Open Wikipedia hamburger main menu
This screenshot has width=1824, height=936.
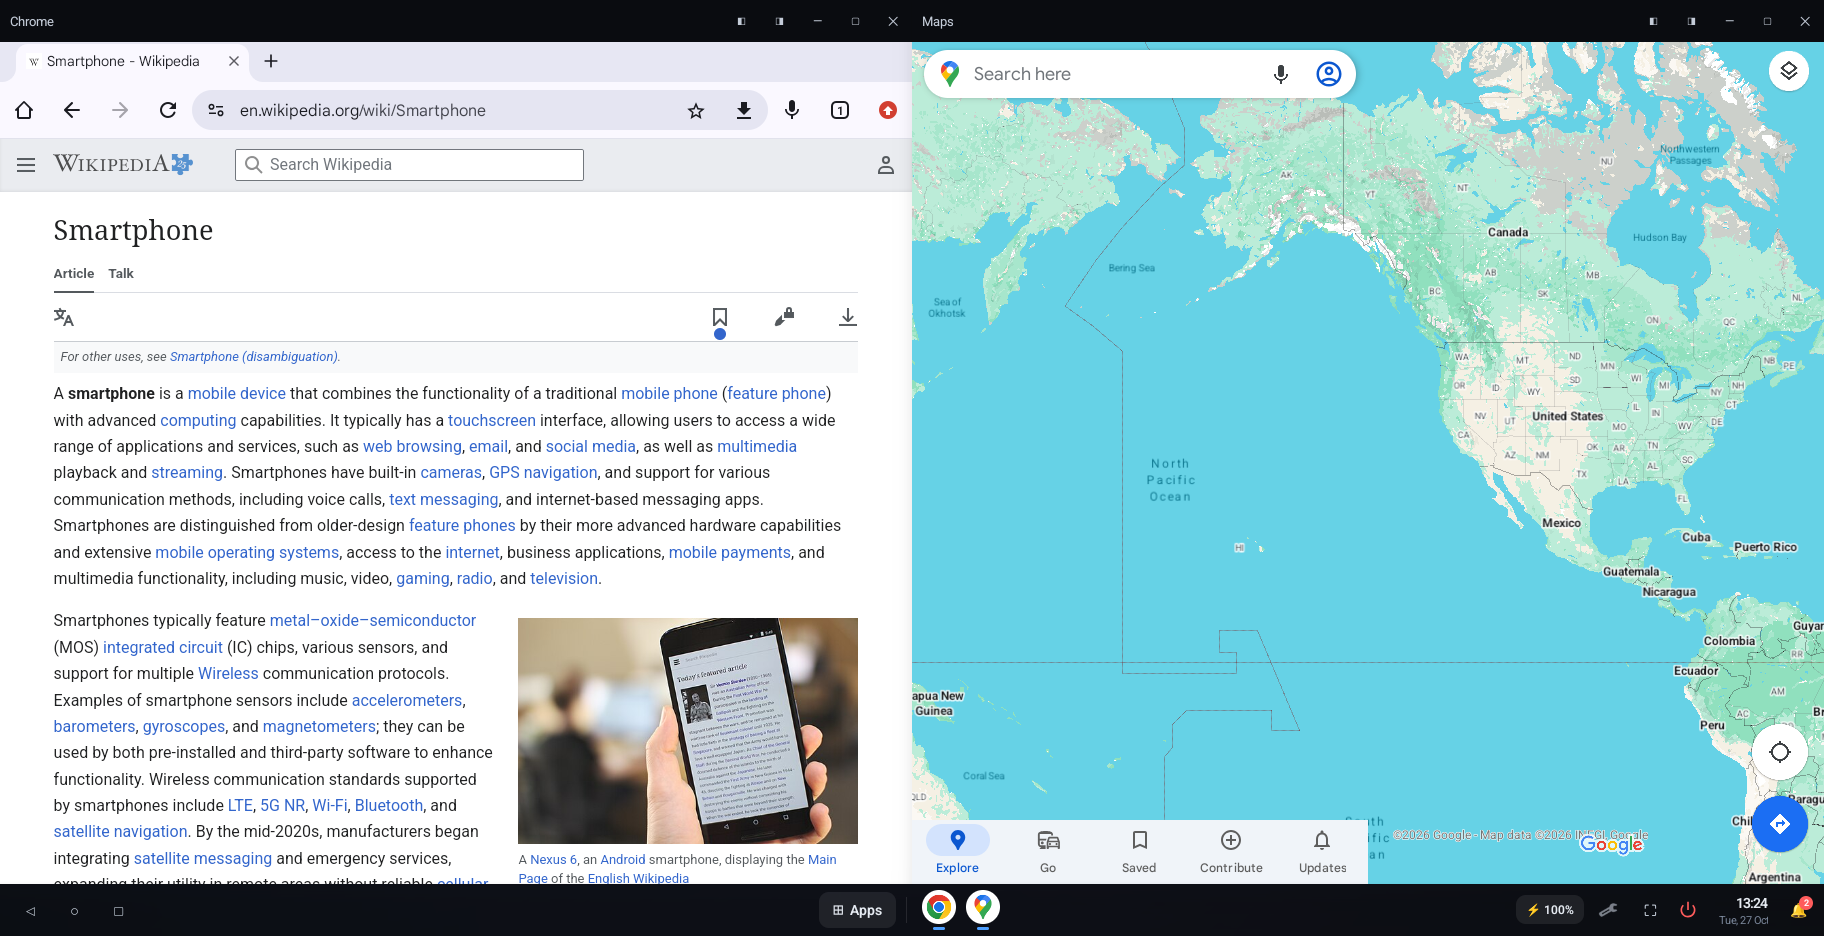[x=26, y=165]
